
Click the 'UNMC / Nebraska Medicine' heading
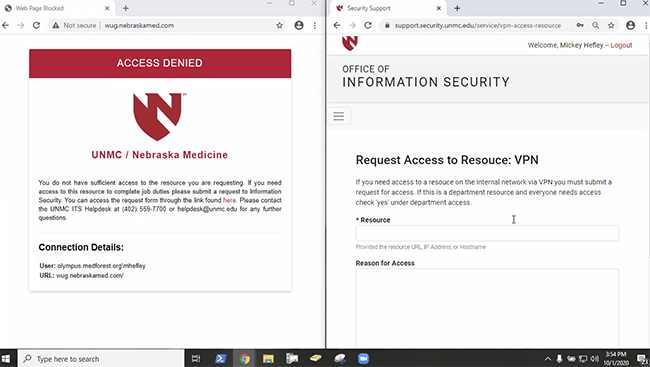(x=160, y=155)
